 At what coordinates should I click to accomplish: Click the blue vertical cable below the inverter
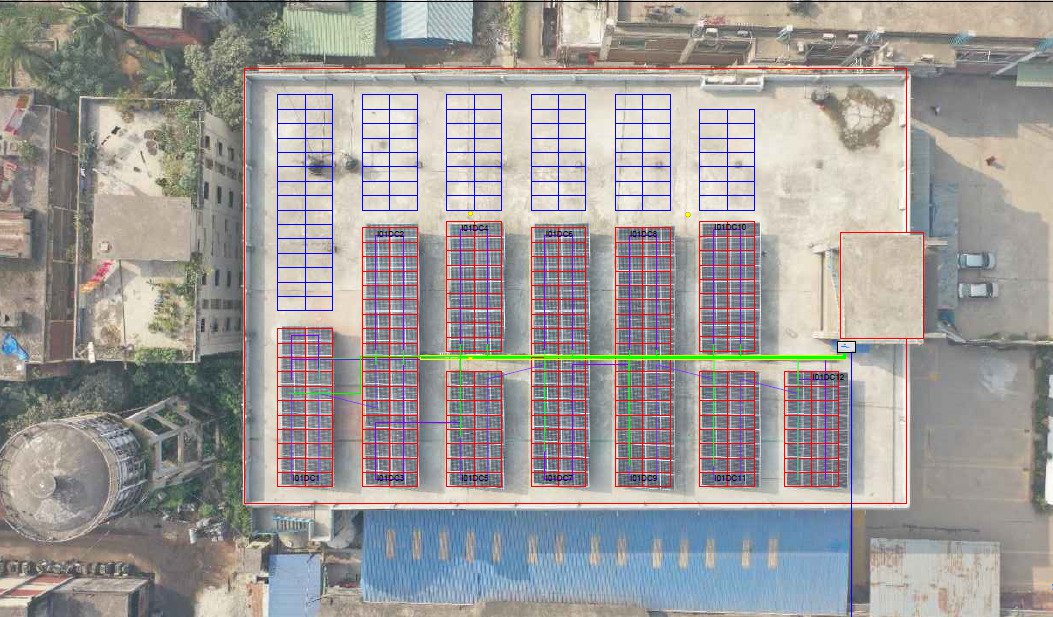pyautogui.click(x=849, y=480)
